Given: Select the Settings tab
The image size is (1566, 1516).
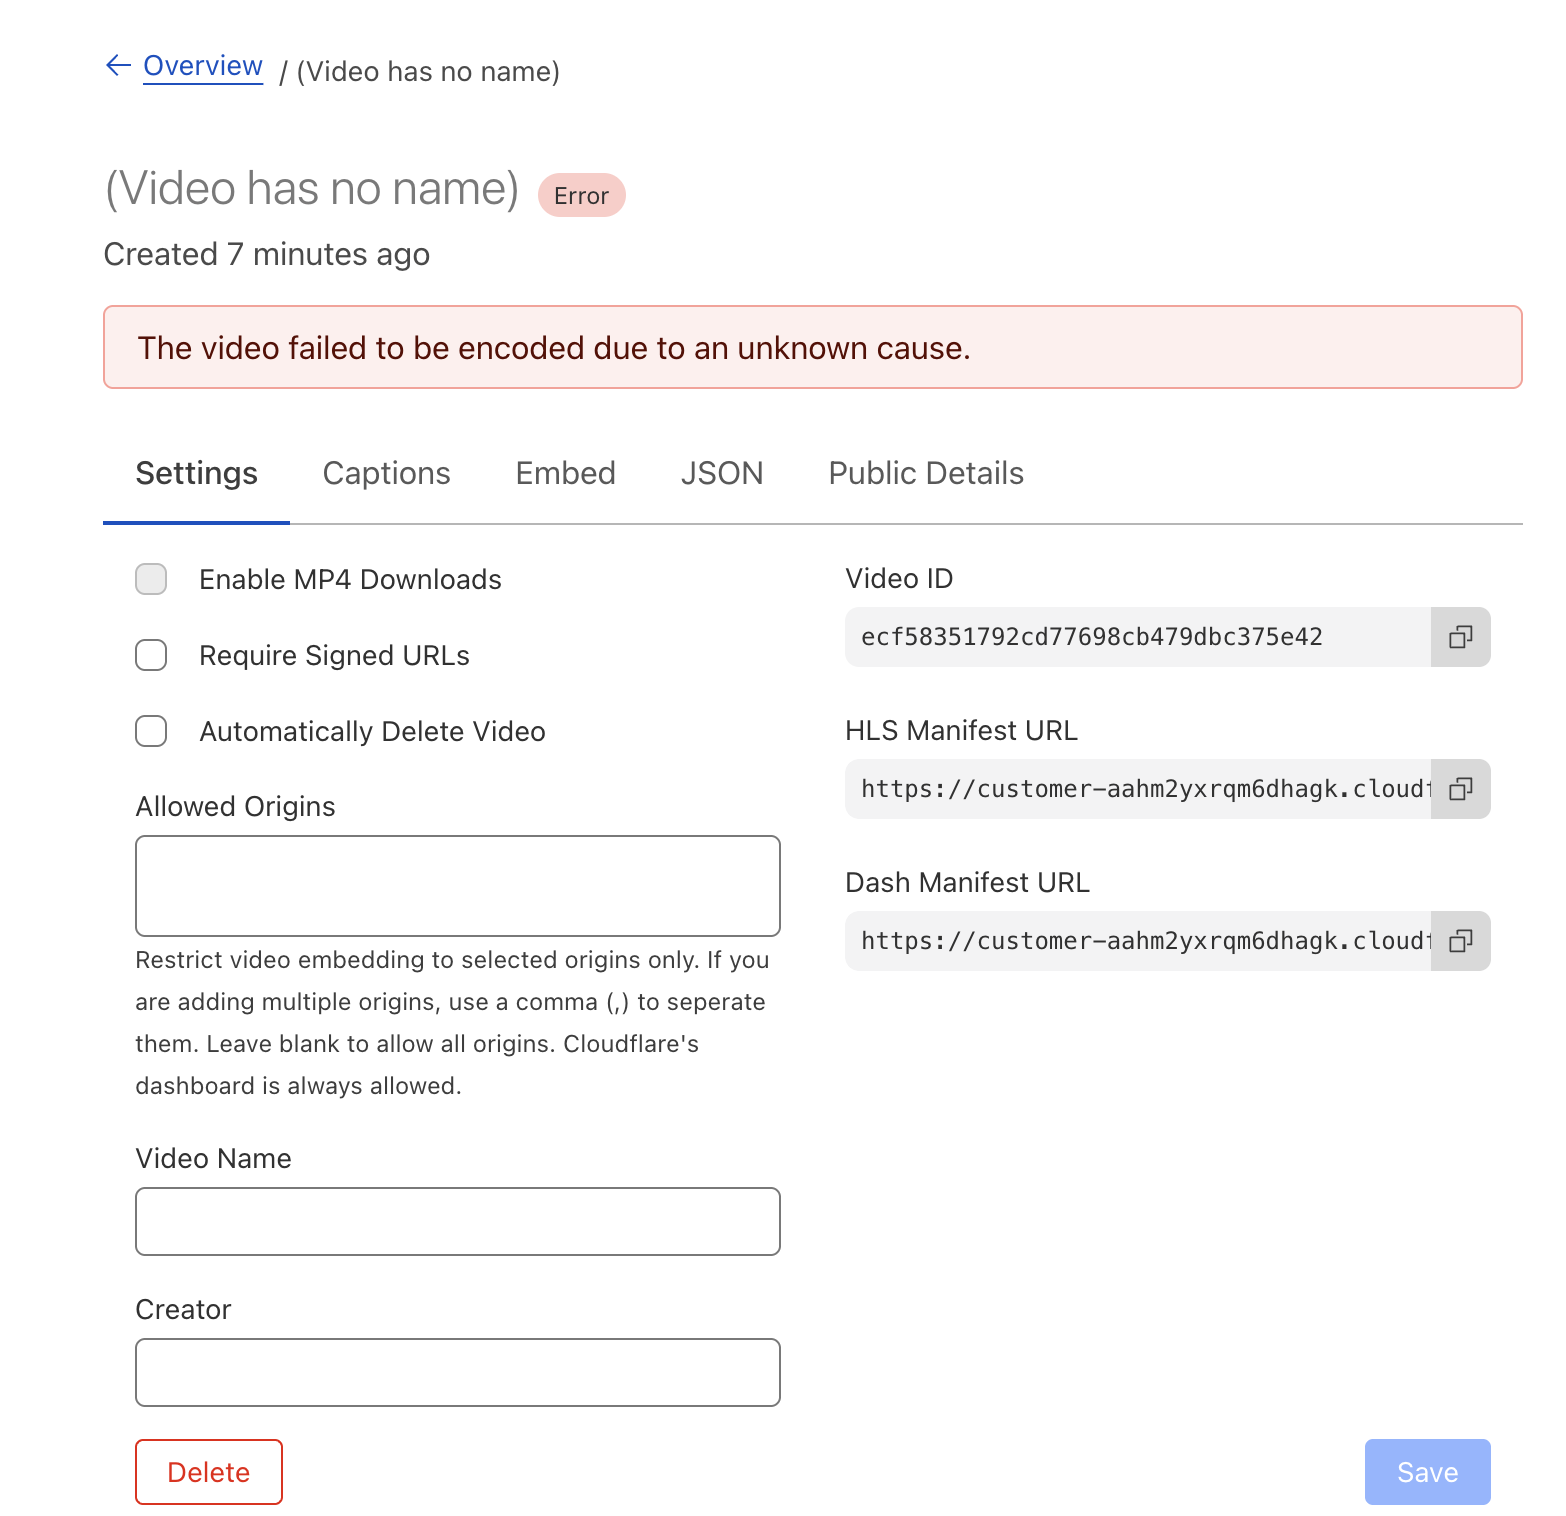Looking at the screenshot, I should [196, 473].
